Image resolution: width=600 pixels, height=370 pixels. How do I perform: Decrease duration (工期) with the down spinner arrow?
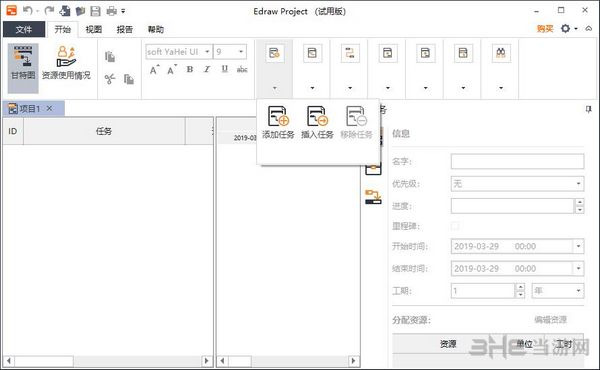click(520, 295)
